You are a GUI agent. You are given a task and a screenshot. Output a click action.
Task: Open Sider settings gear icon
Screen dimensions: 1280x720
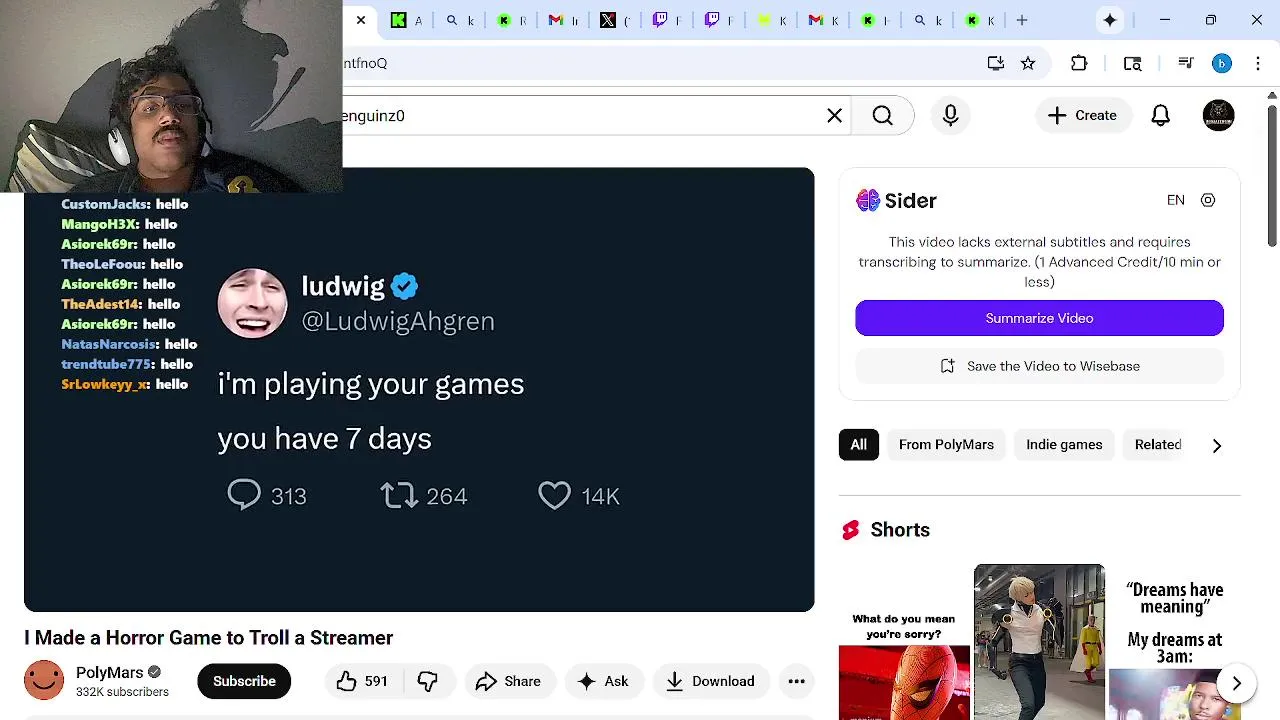click(1208, 200)
